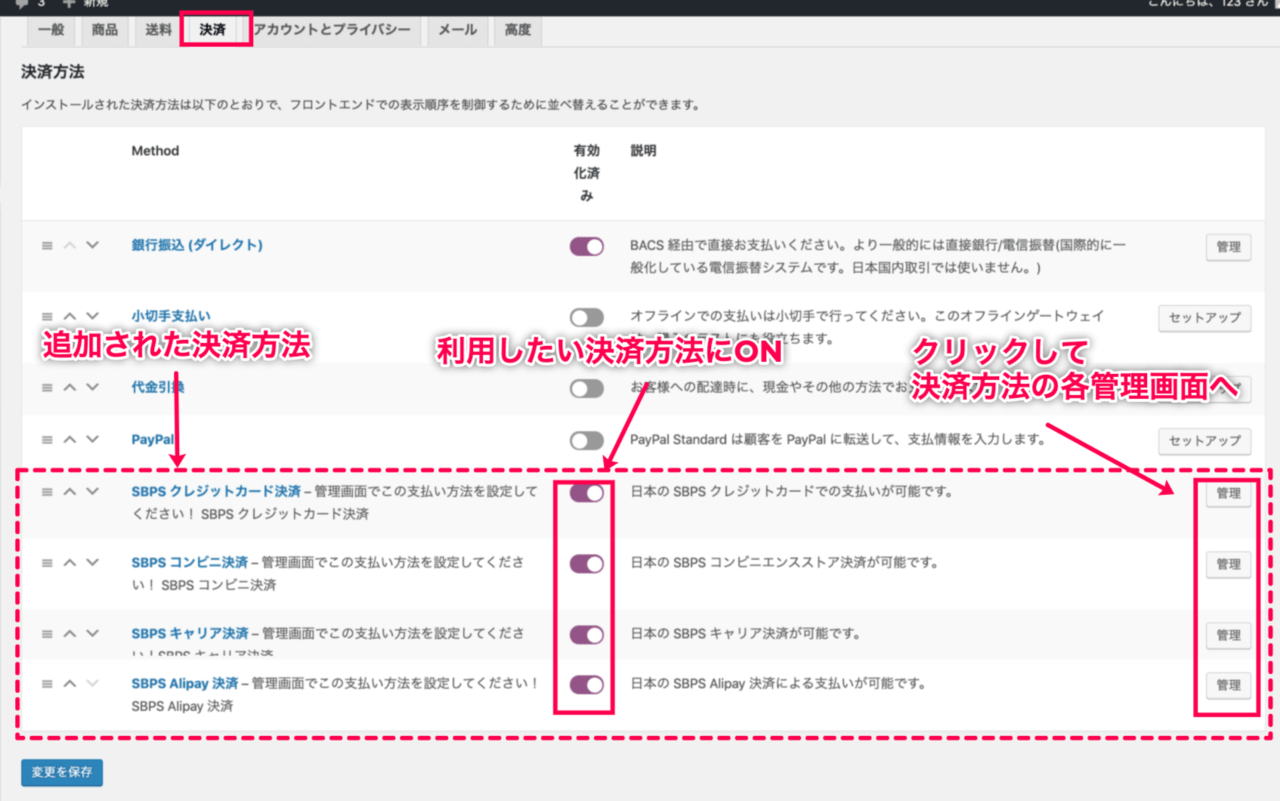
Task: Toggle SBPS クレジットカード決済 switch
Action: 587,493
